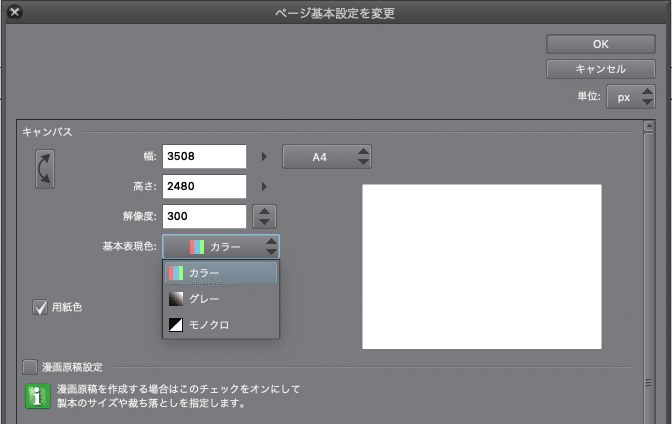Select モノクロ option in color dropdown list
Viewport: 672px width, 424px height.
point(221,325)
